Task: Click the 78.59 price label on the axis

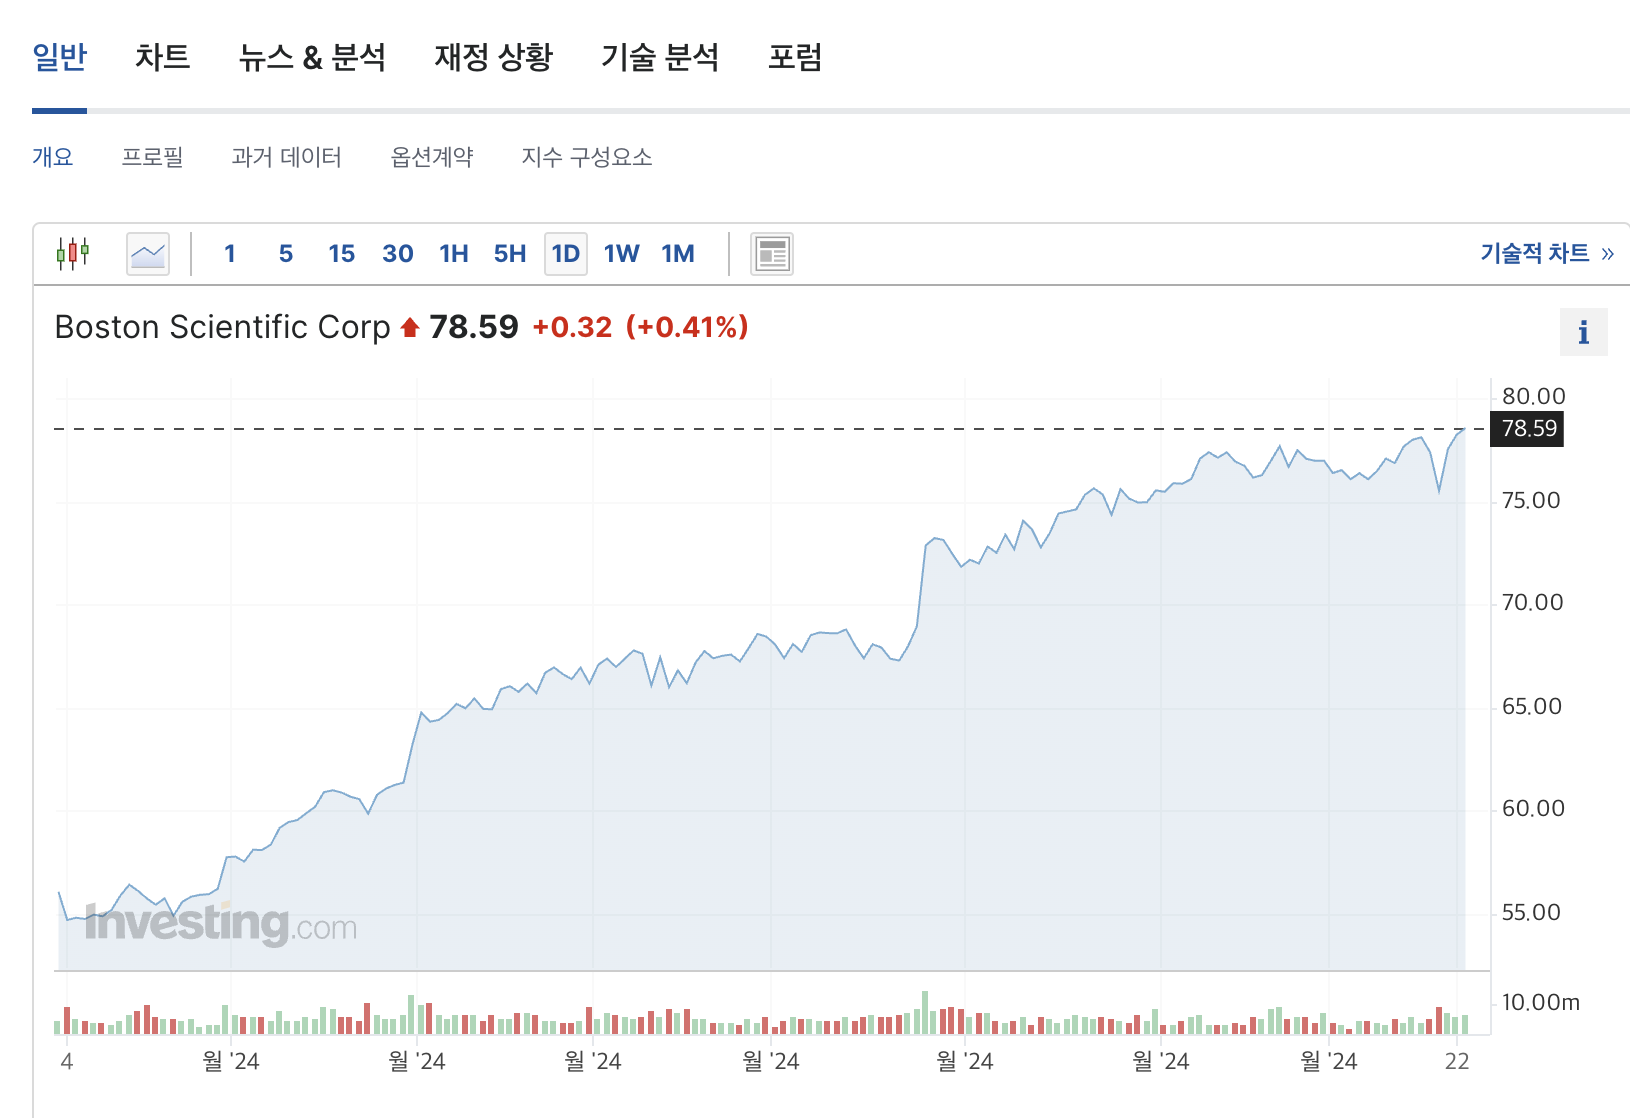Action: (x=1525, y=429)
